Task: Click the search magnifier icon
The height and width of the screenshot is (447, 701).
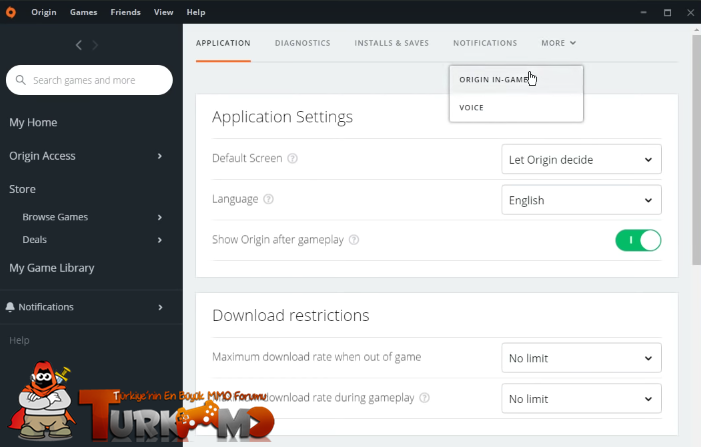Action: coord(20,80)
